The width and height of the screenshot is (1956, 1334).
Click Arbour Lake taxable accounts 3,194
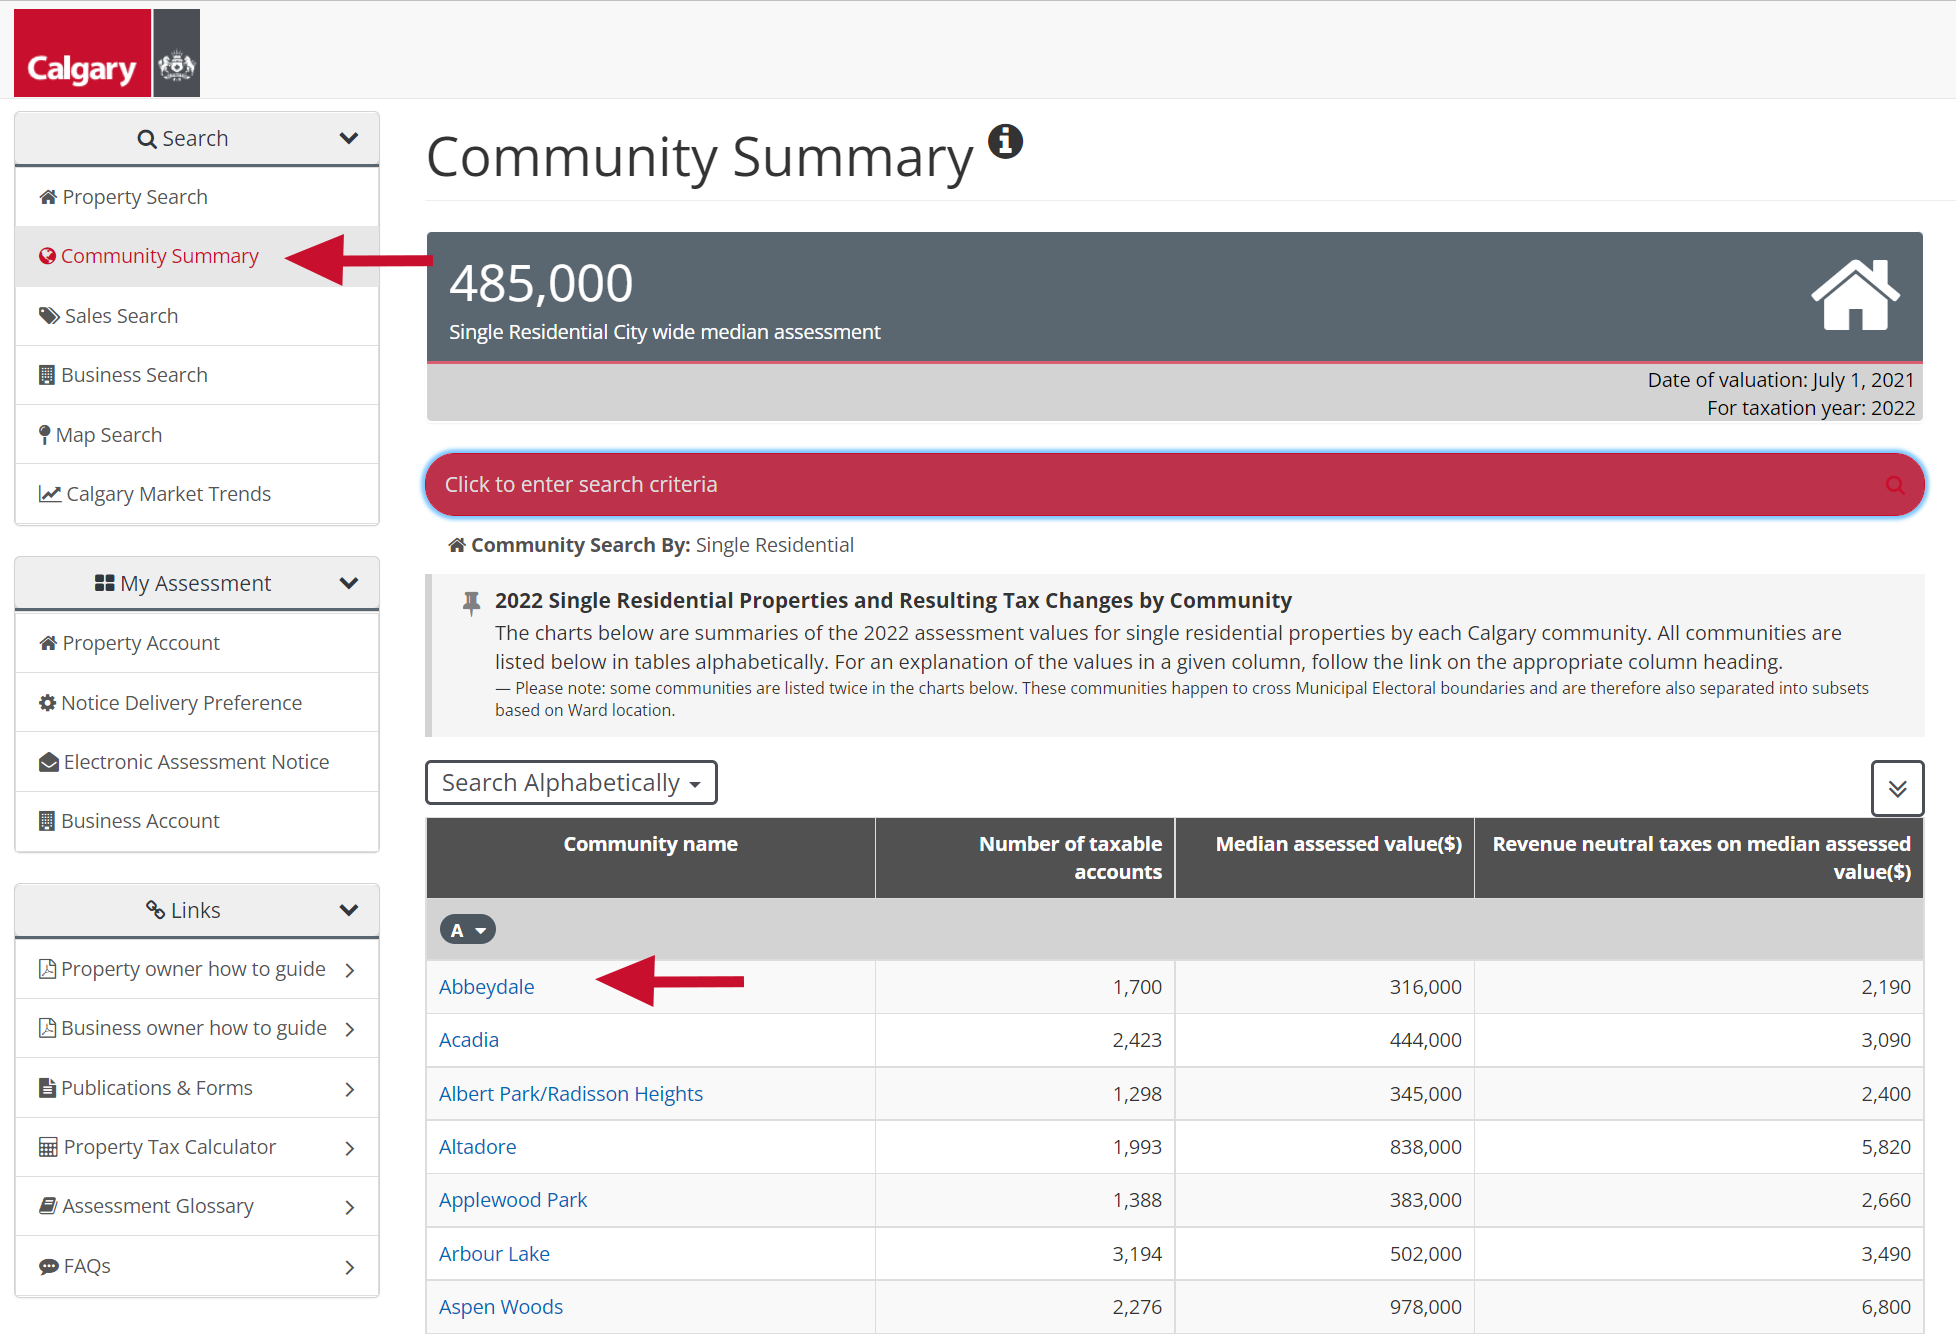coord(1137,1254)
